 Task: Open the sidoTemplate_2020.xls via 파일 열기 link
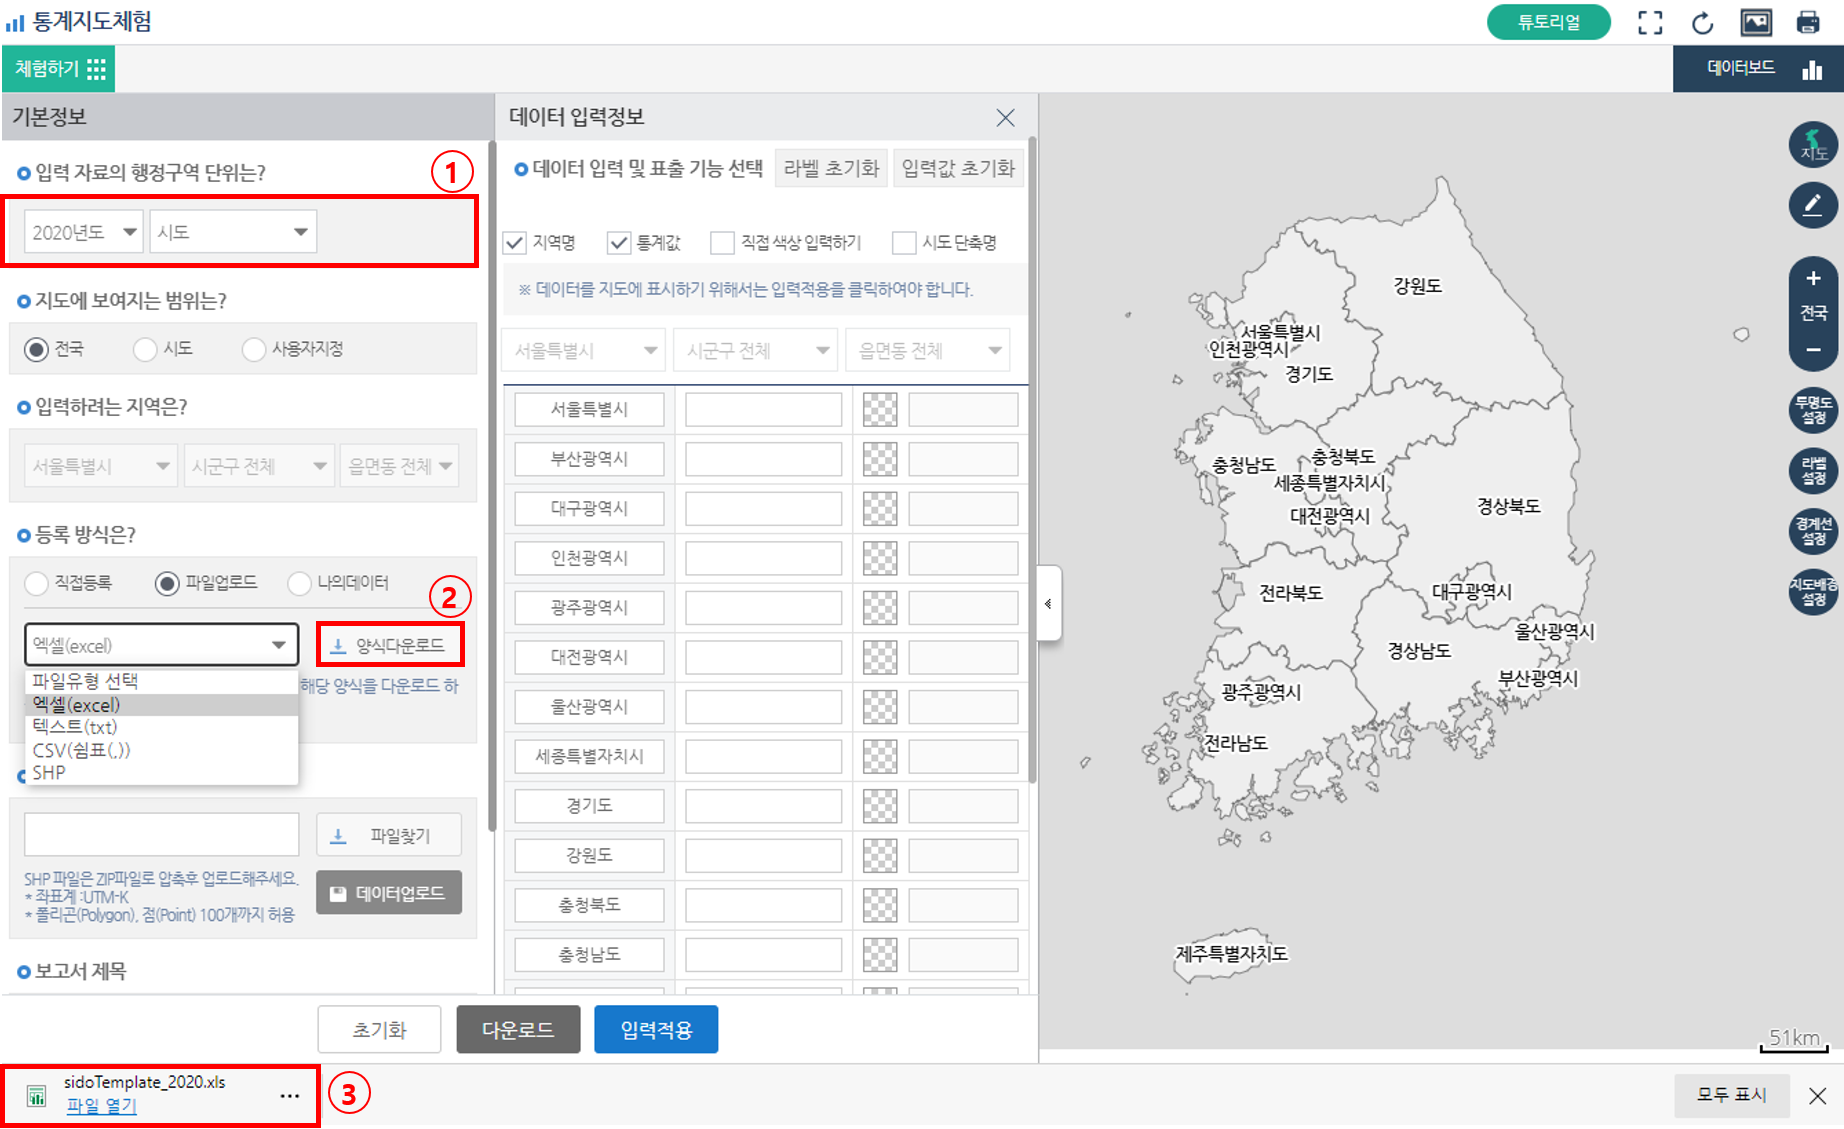pyautogui.click(x=101, y=1106)
